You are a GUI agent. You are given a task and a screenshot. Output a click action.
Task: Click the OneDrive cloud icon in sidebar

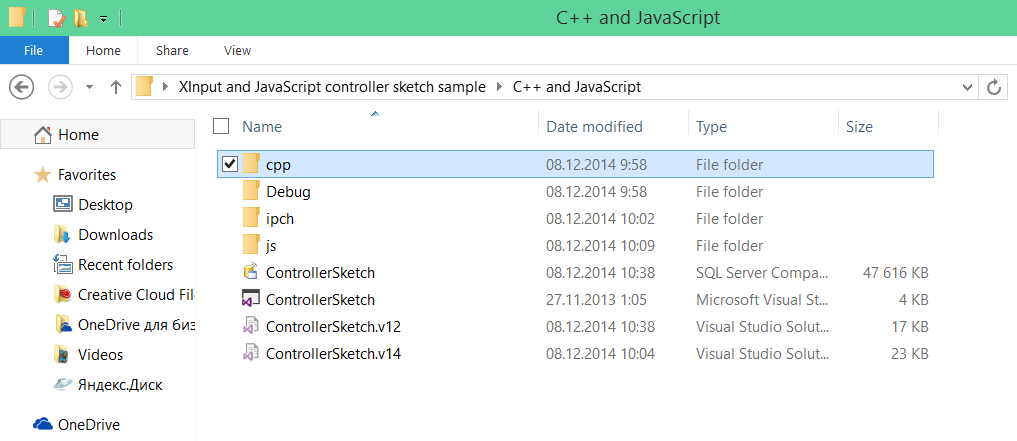click(x=43, y=424)
